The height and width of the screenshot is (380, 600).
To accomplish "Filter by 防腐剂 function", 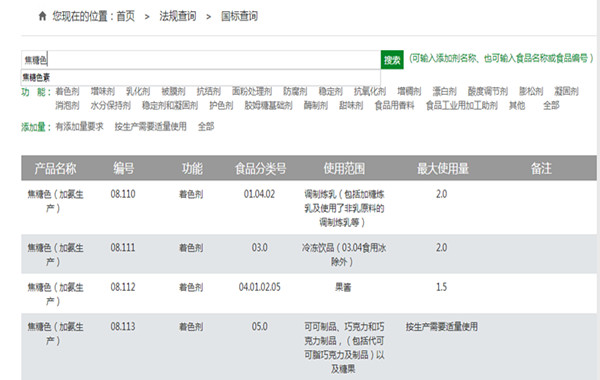I will (295, 91).
